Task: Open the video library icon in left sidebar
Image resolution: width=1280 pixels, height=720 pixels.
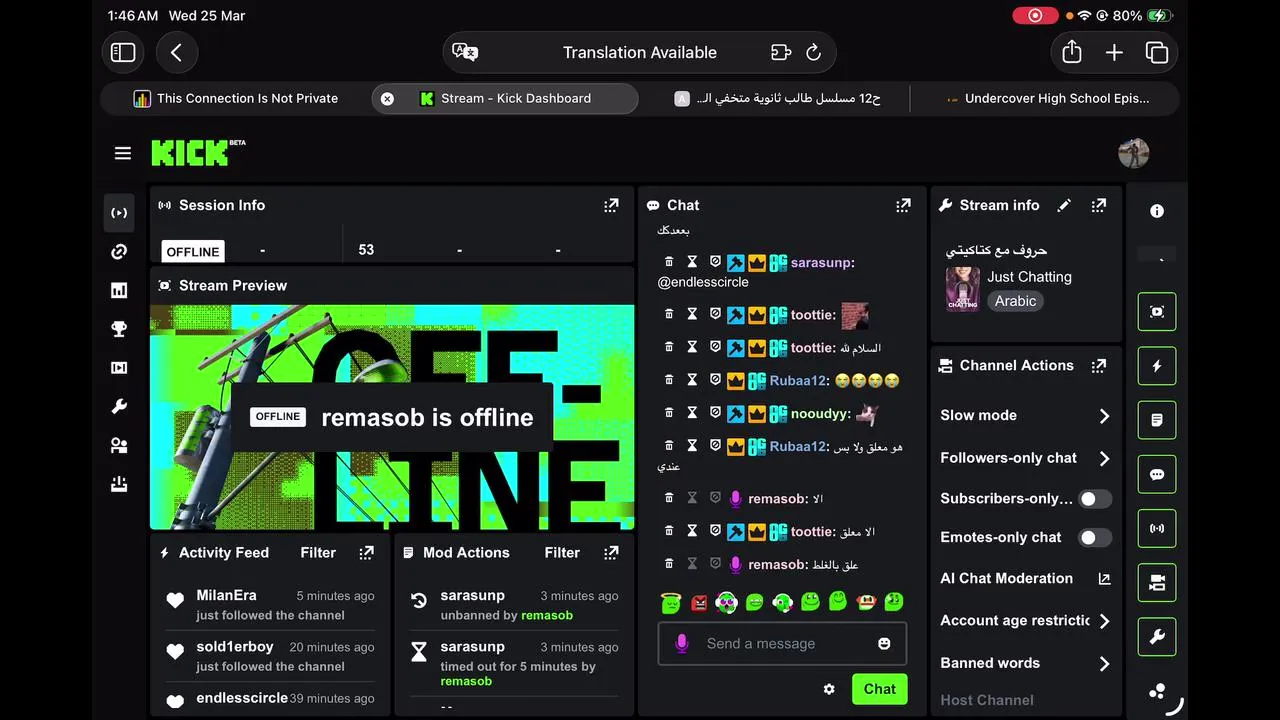Action: coord(119,368)
